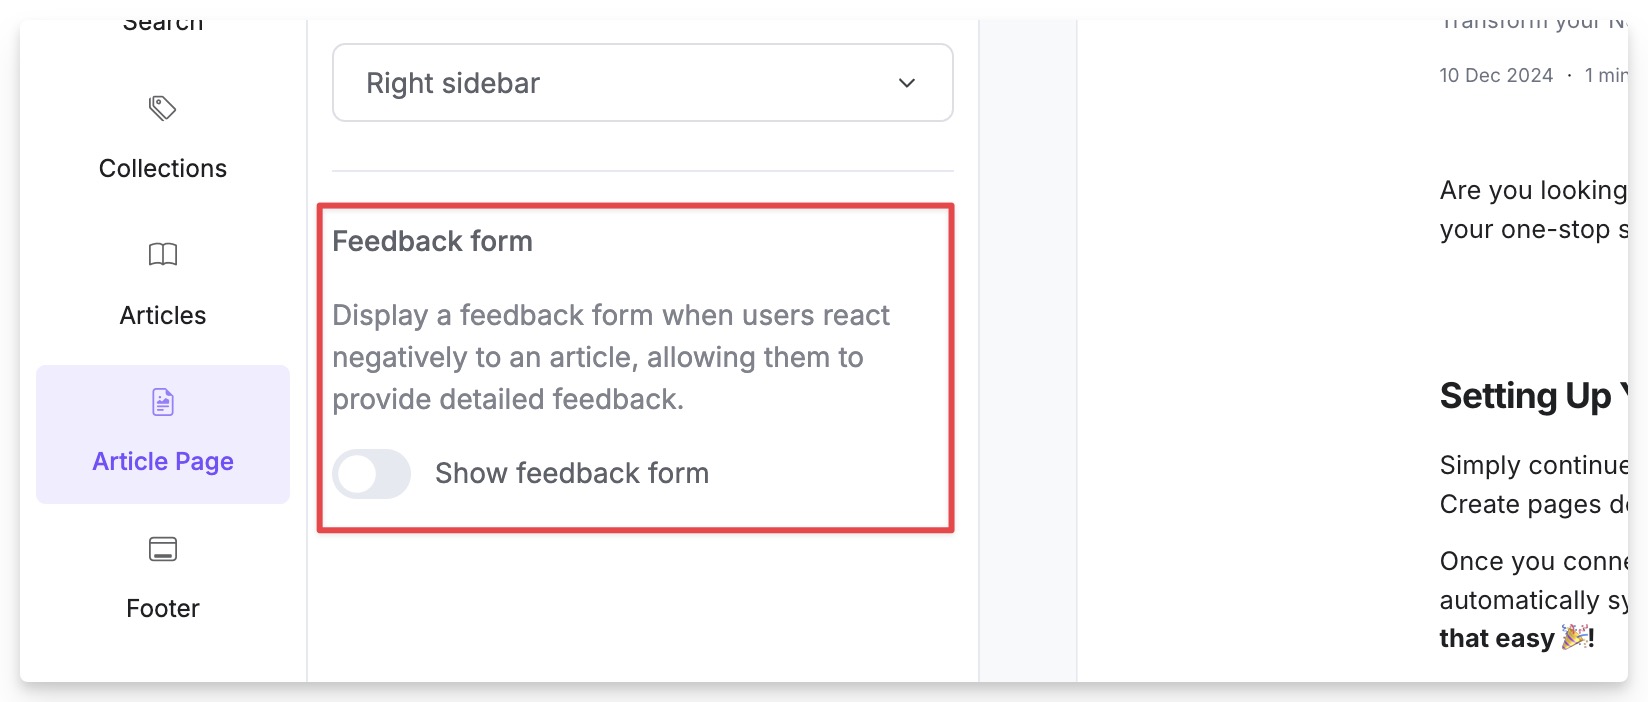Select the Collections menu label

point(163,168)
